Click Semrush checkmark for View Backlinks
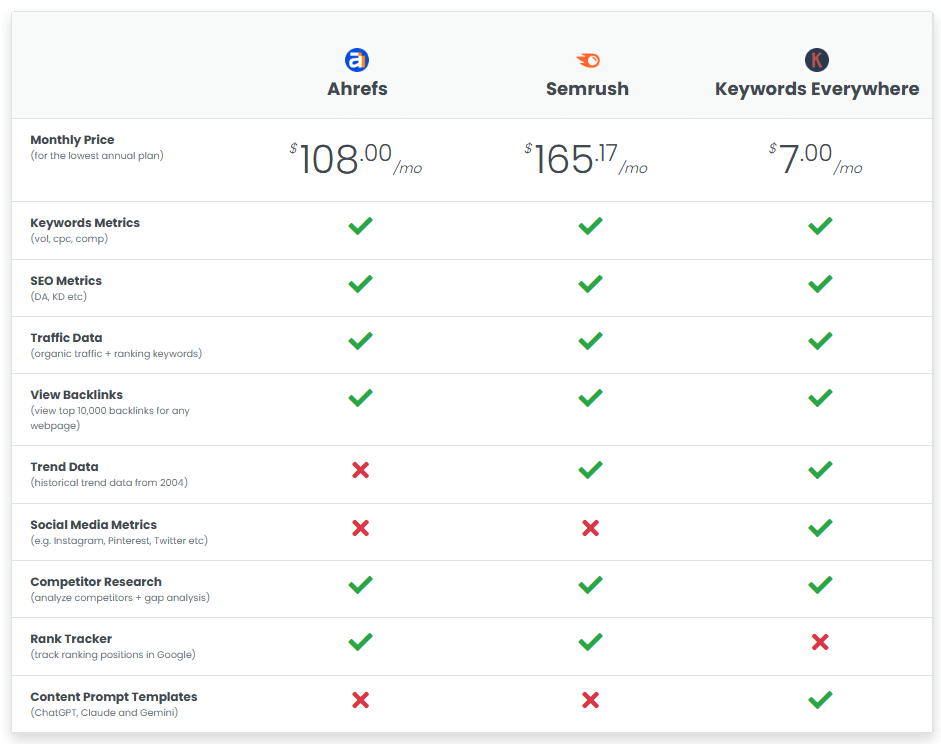Image resolution: width=941 pixels, height=744 pixels. 591,398
